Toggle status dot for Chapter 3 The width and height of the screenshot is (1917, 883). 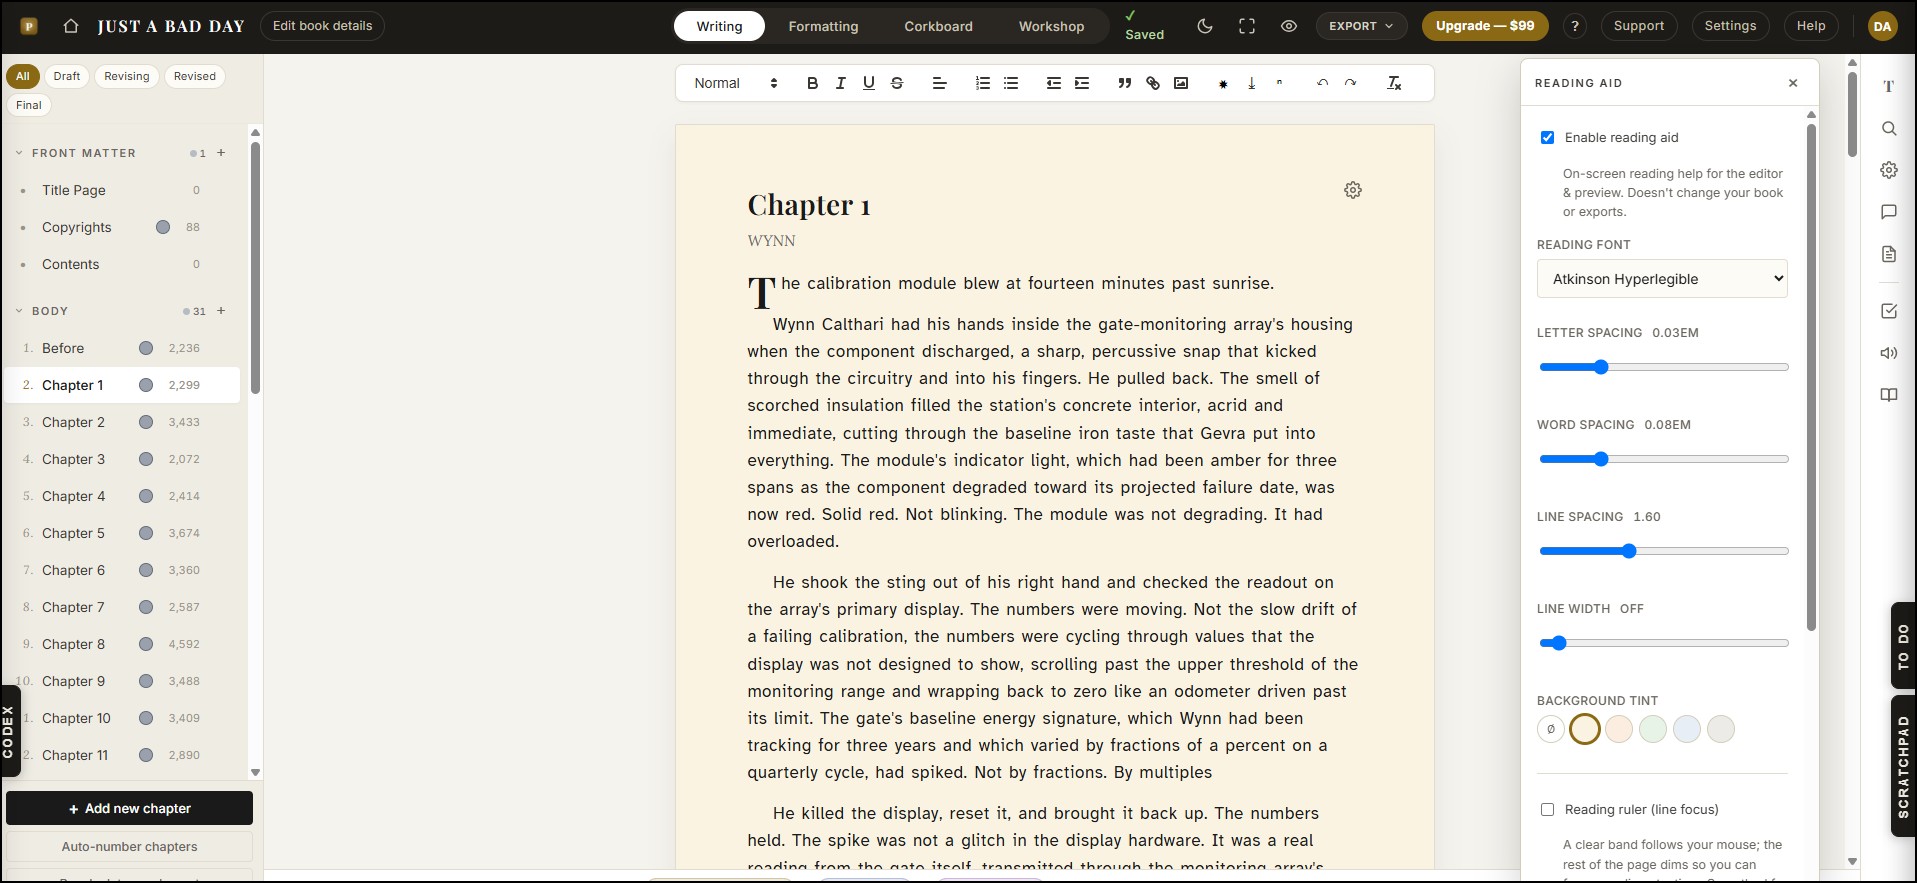tap(146, 459)
